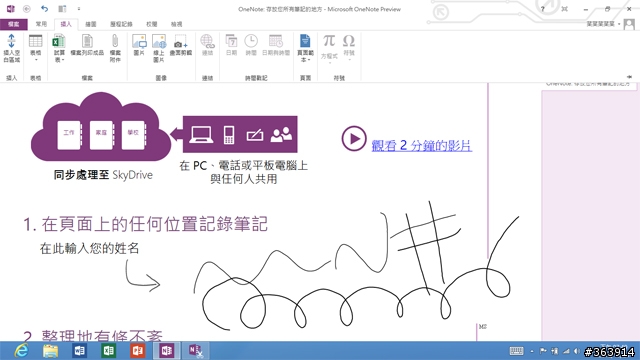Select the page entry in right page list
The image size is (640, 360).
[587, 84]
